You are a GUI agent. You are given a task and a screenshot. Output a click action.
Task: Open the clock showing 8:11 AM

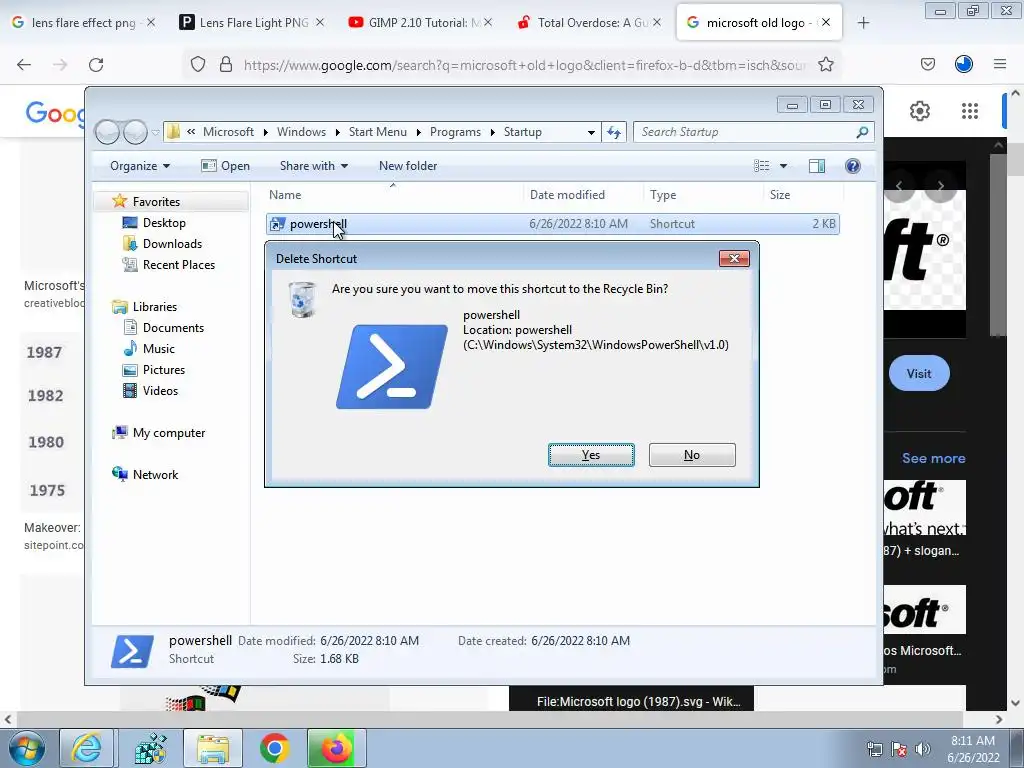pos(973,749)
